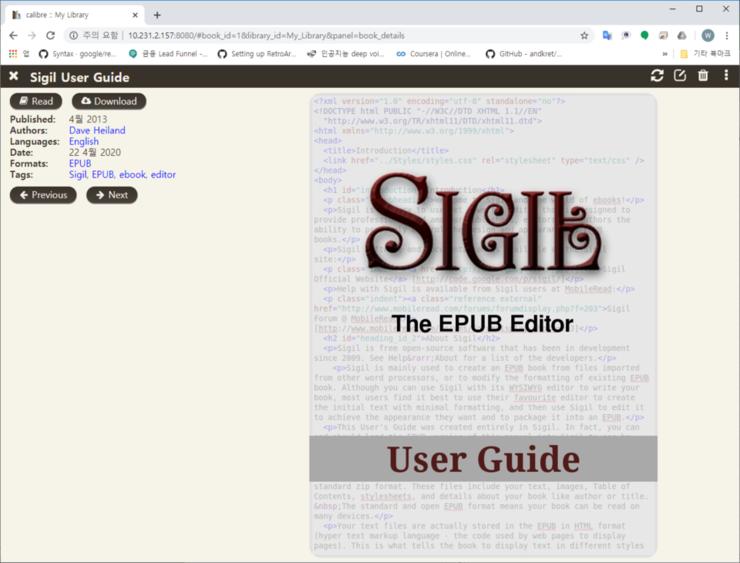Image resolution: width=740 pixels, height=563 pixels.
Task: Select the calibre :: My Library tab
Action: [76, 15]
